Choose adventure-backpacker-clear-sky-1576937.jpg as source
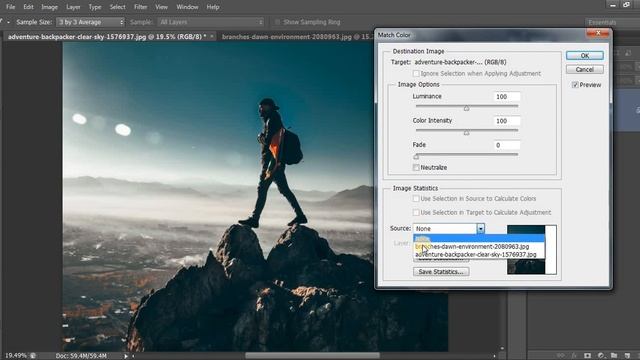This screenshot has width=640, height=360. coord(479,254)
